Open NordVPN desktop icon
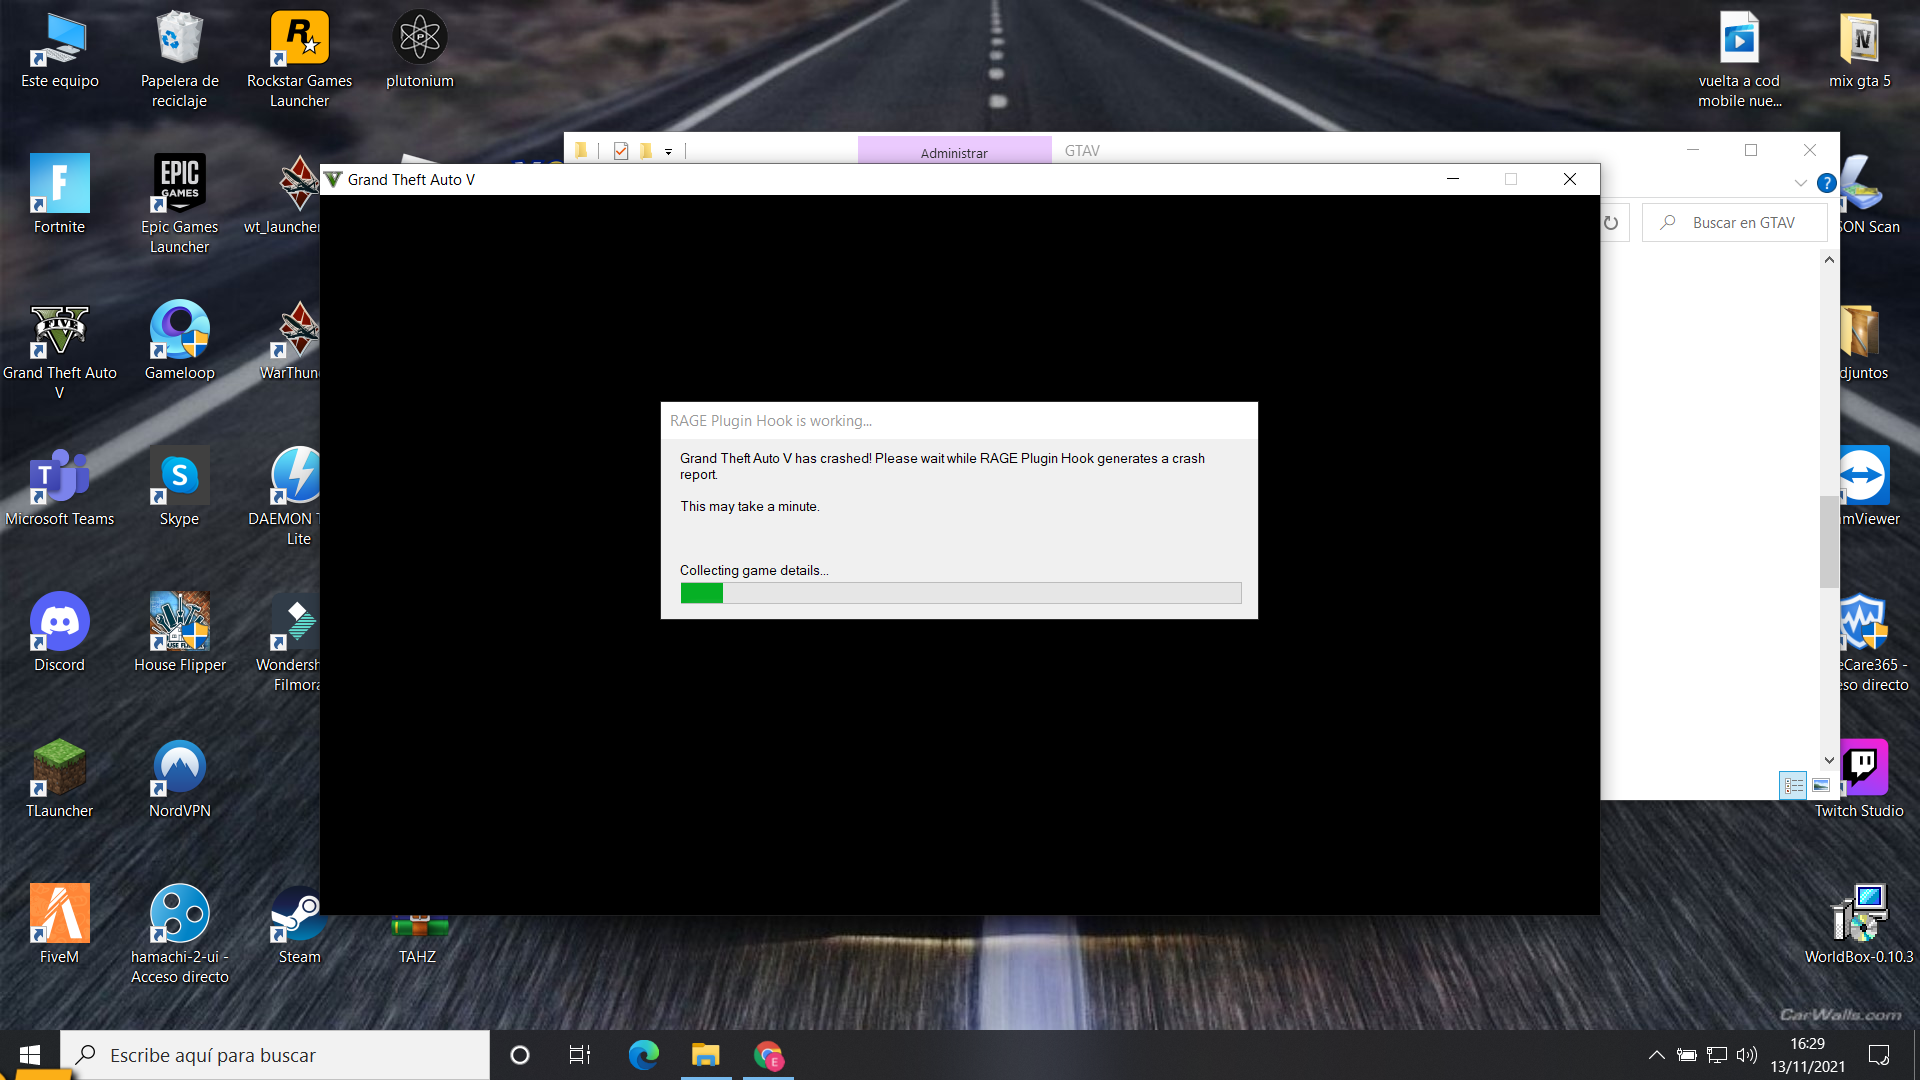 click(x=179, y=769)
